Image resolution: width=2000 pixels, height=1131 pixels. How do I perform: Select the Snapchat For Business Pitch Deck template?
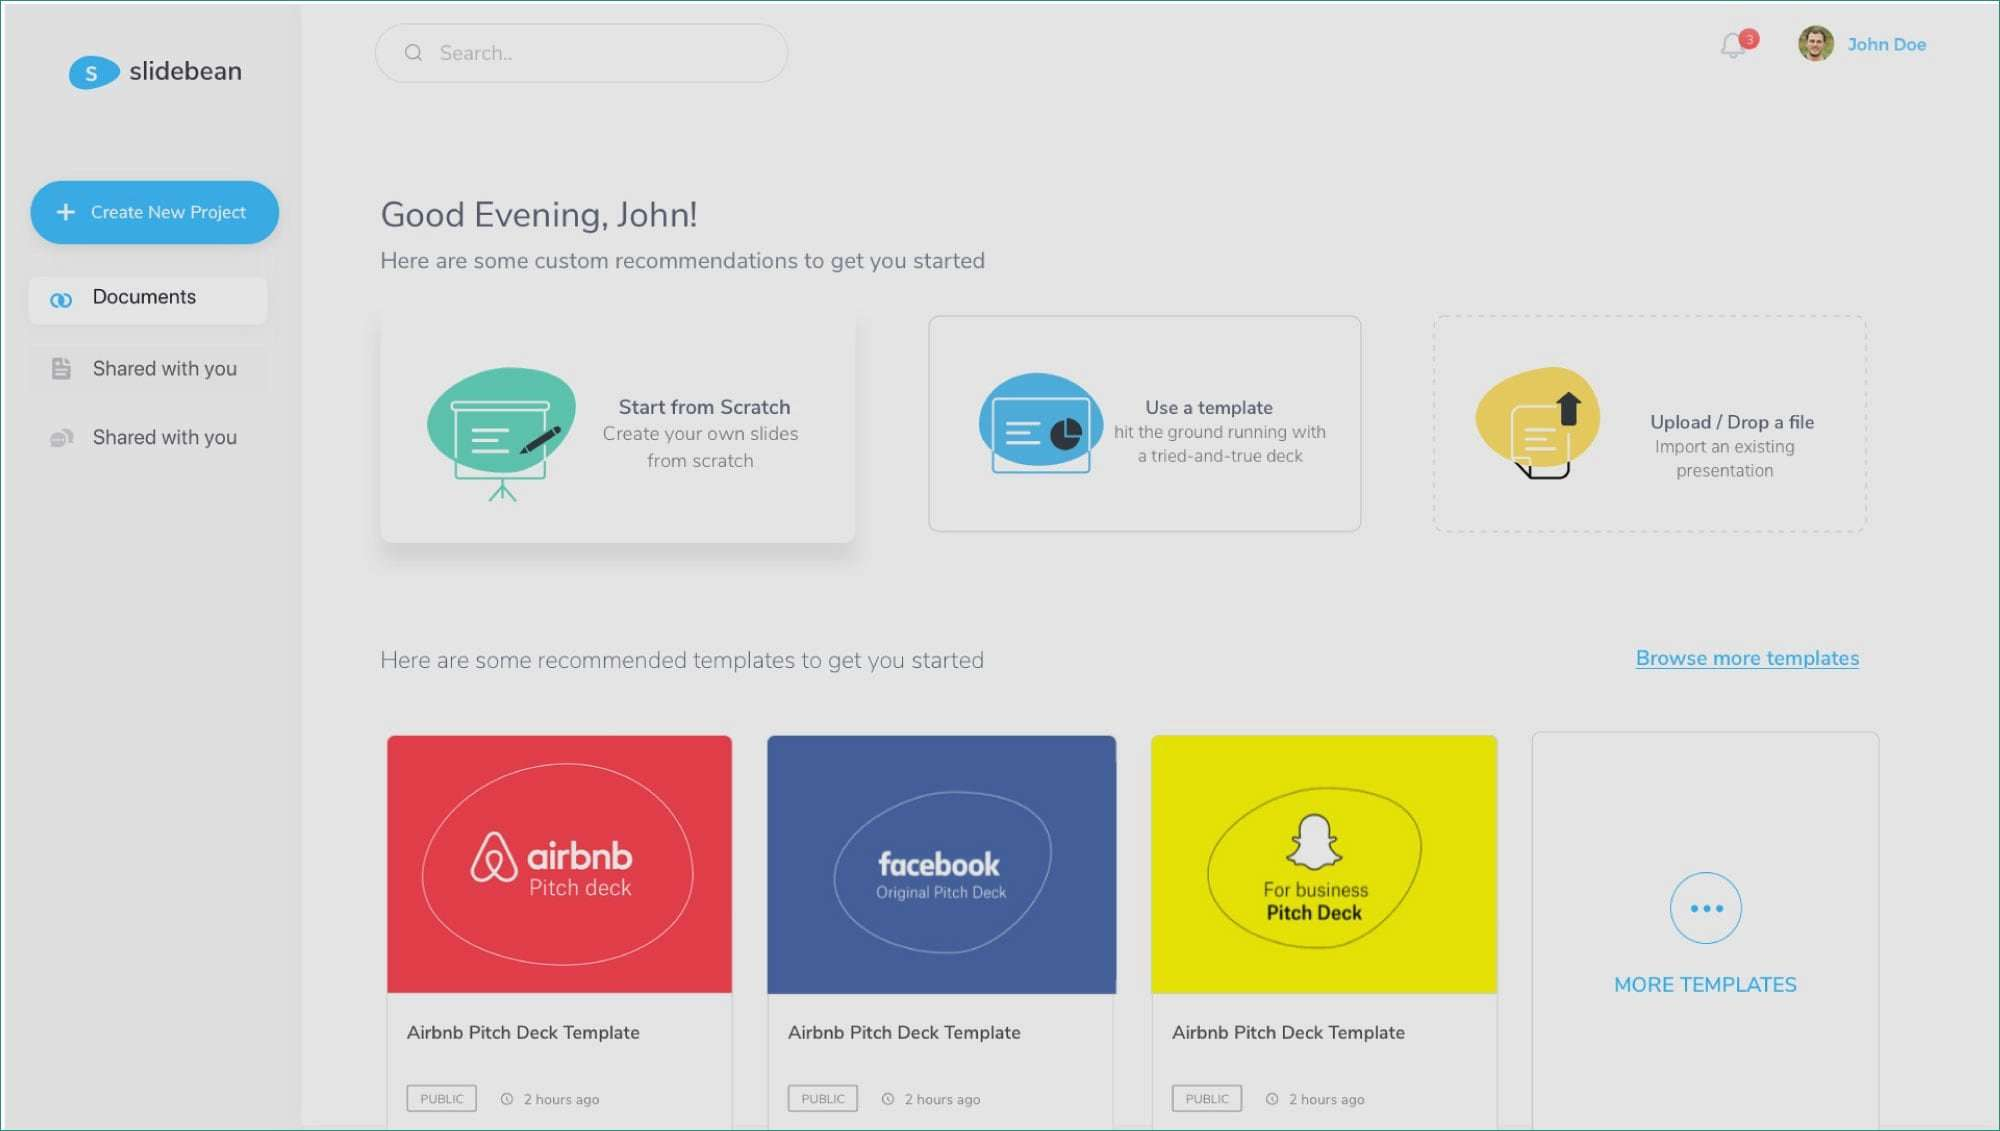click(1324, 863)
